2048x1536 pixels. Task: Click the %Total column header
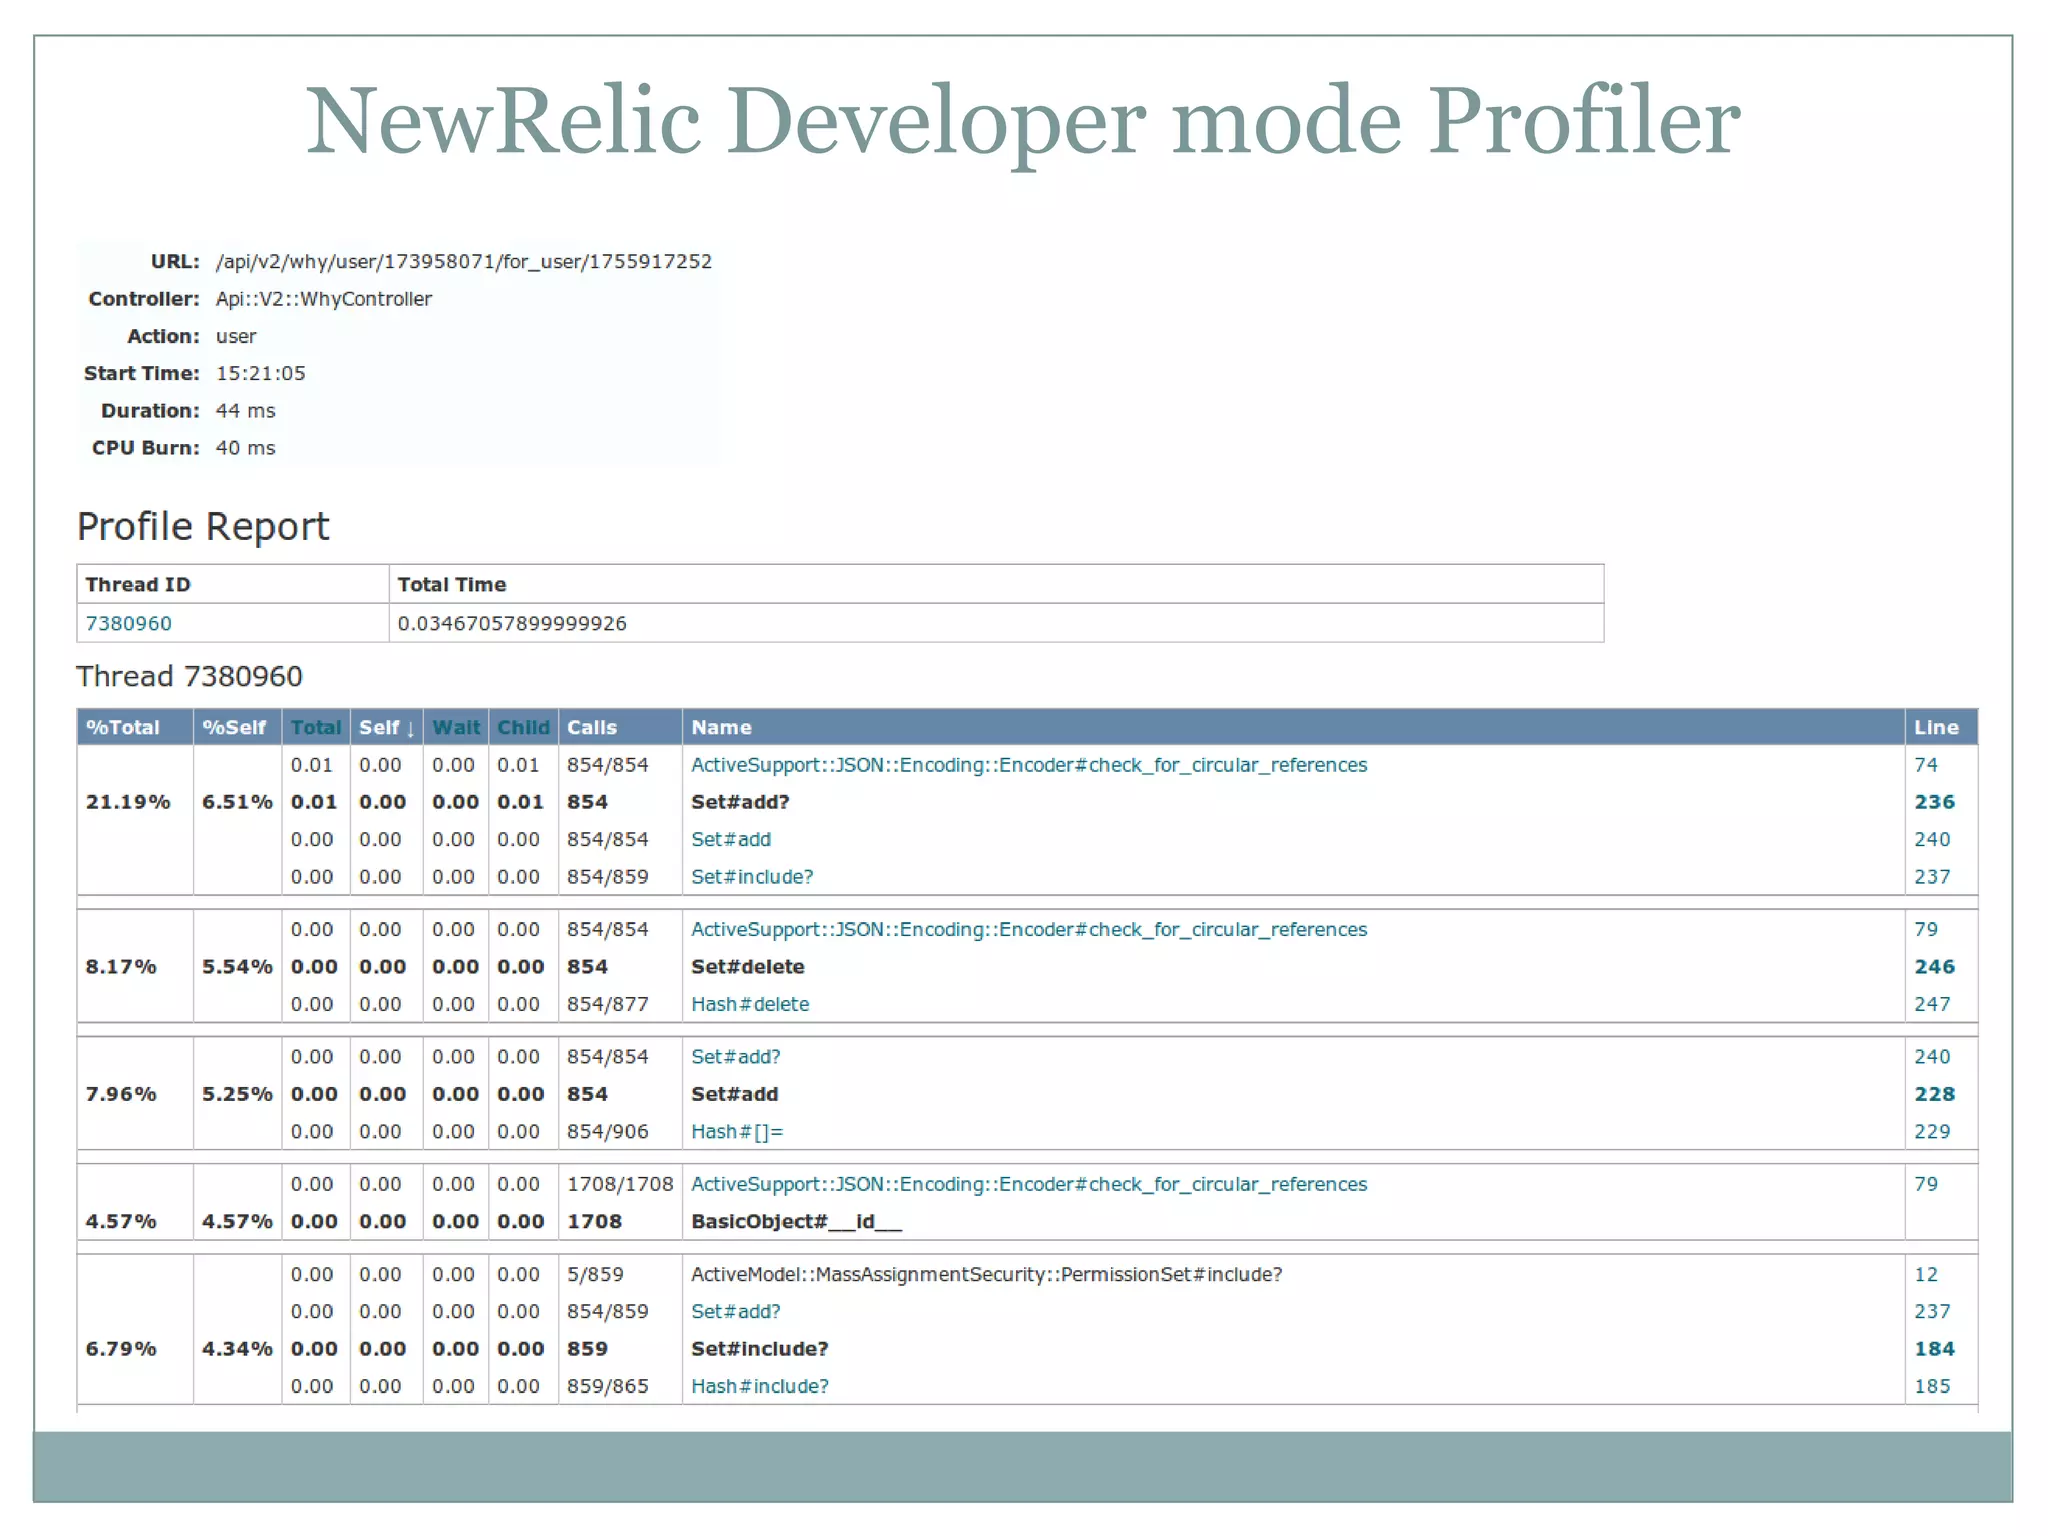coord(123,727)
